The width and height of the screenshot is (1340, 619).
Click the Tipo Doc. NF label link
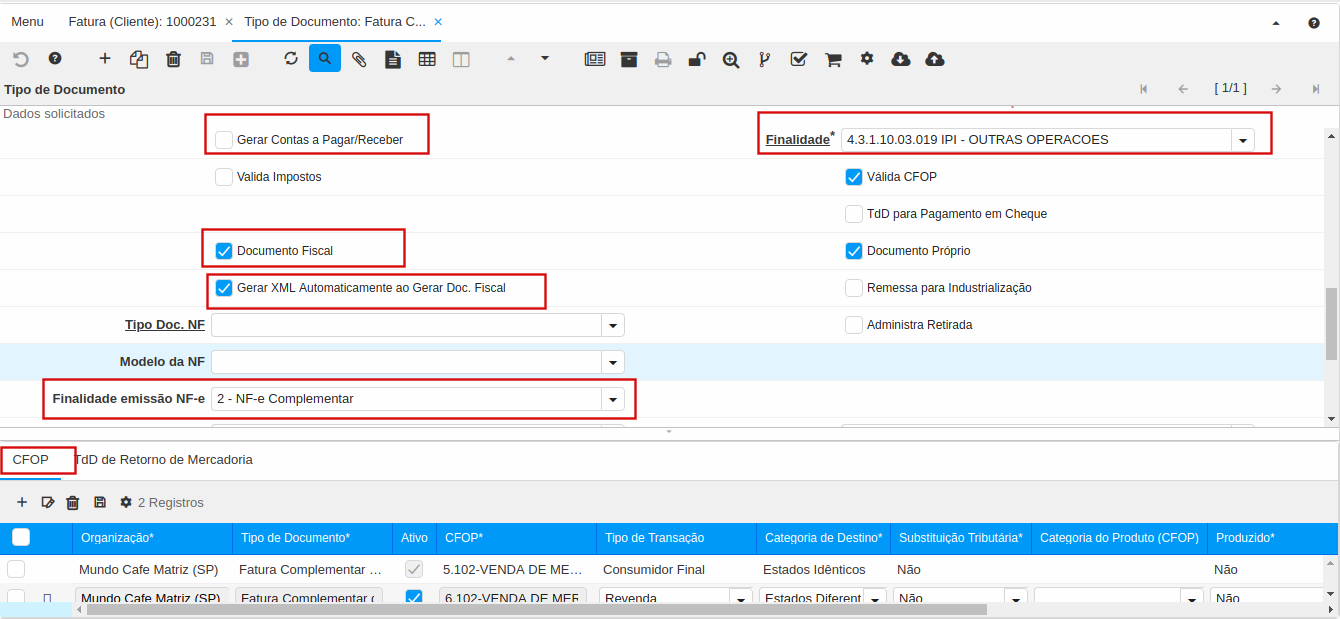point(164,325)
